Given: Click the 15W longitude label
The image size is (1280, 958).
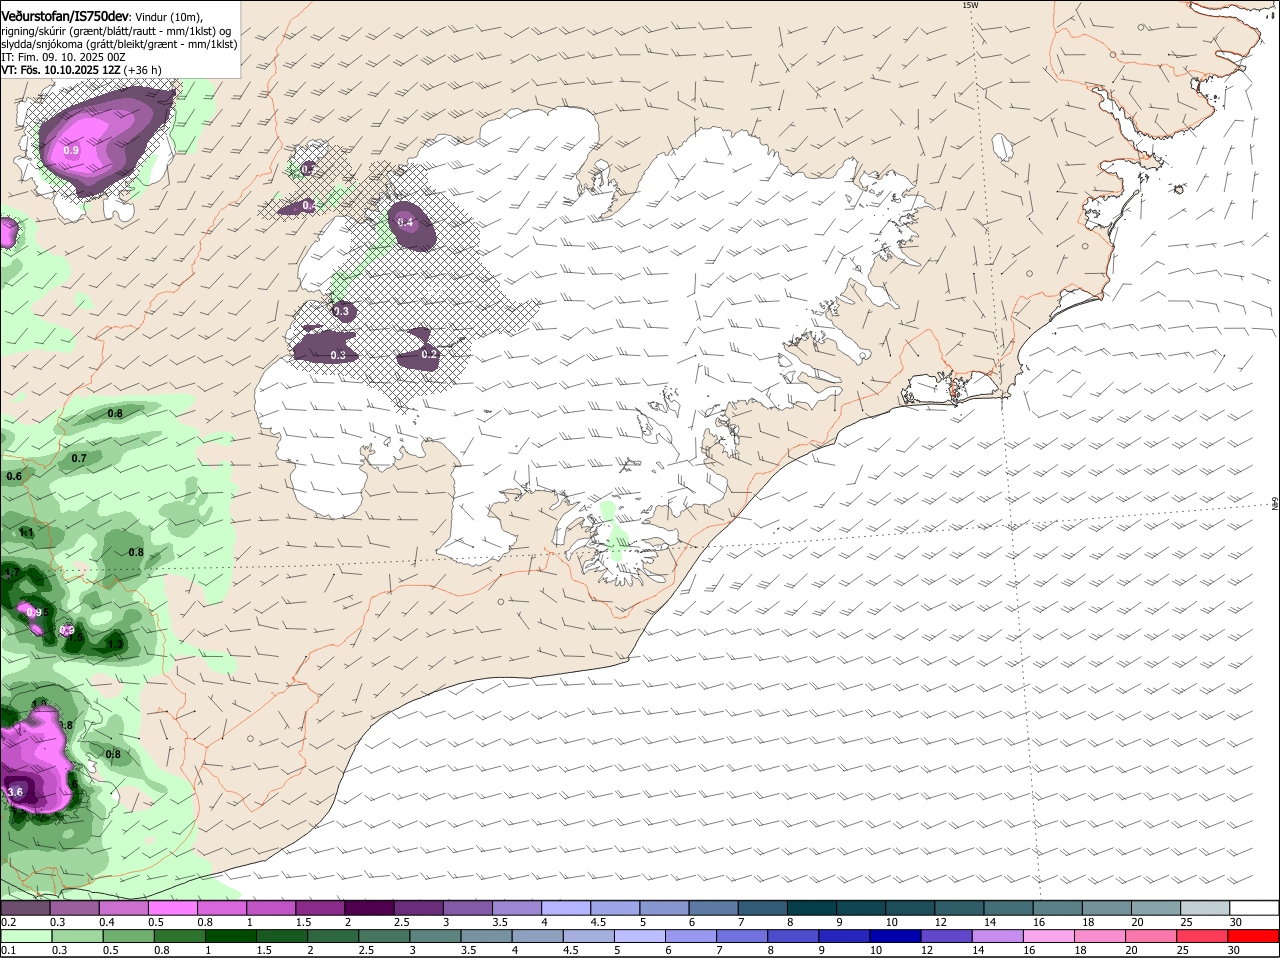Looking at the screenshot, I should (x=970, y=5).
